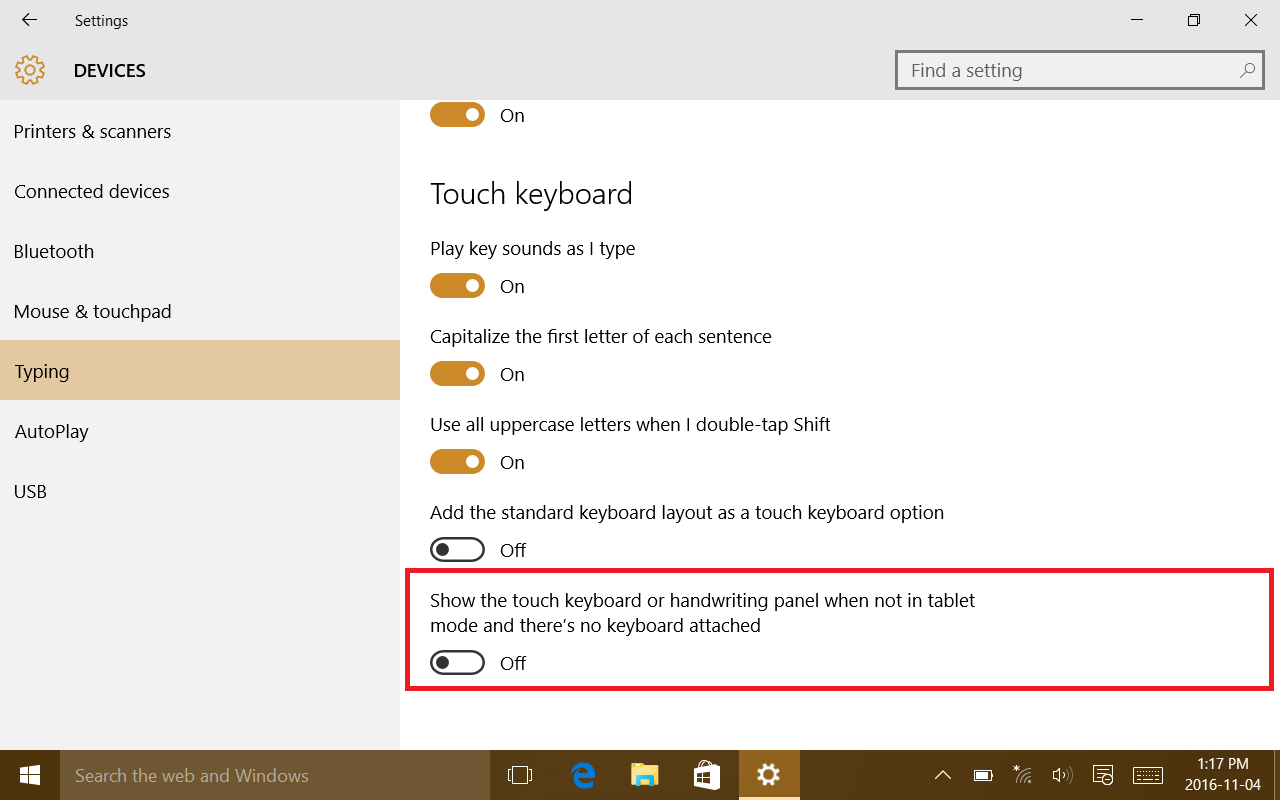Enable the standard keyboard layout toggle
This screenshot has width=1280, height=800.
(x=457, y=550)
